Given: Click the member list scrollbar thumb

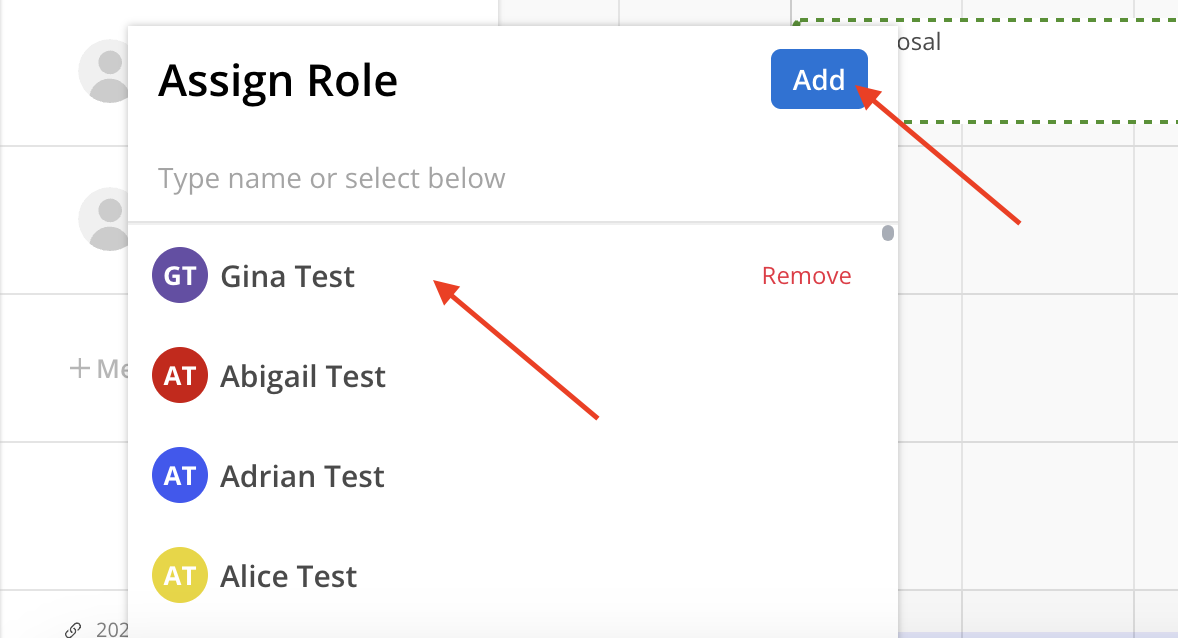Looking at the screenshot, I should [x=887, y=233].
